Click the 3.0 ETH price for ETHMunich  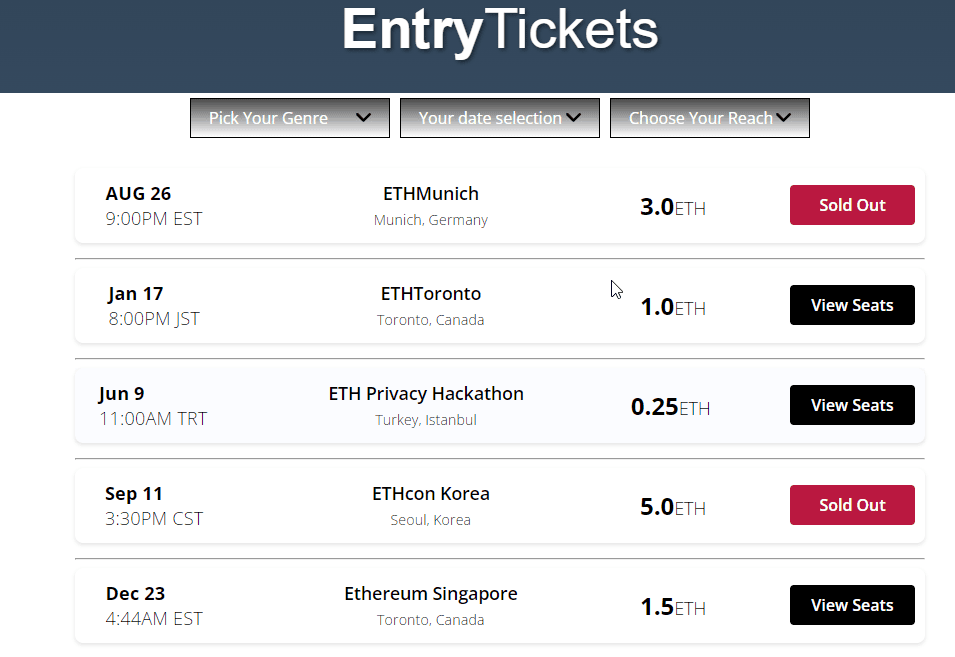672,207
